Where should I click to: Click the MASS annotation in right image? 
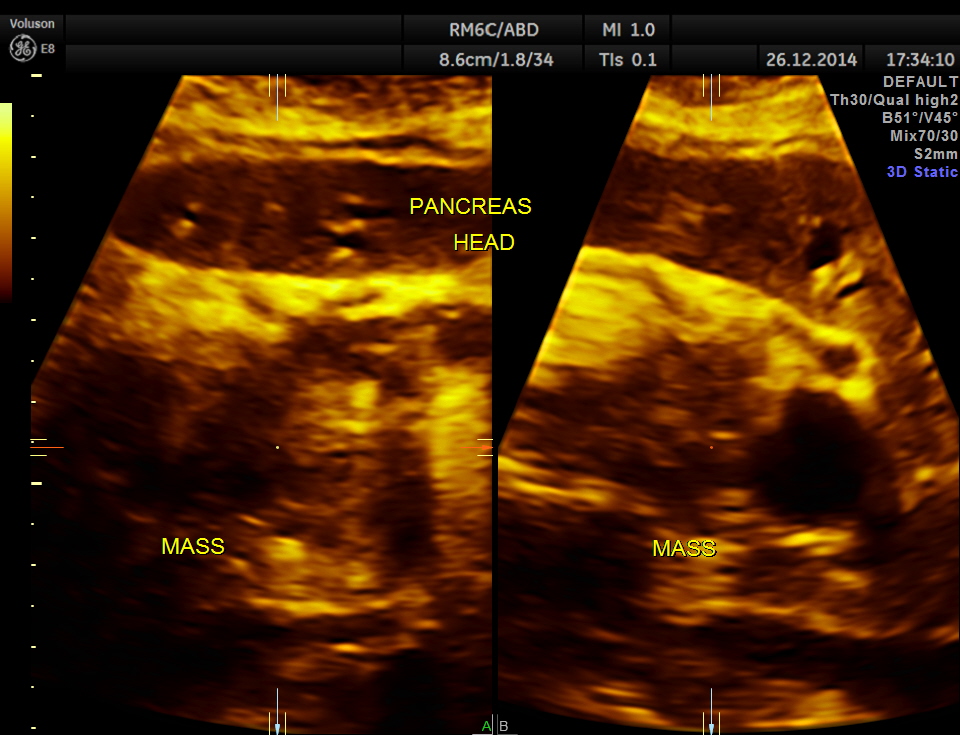click(684, 549)
